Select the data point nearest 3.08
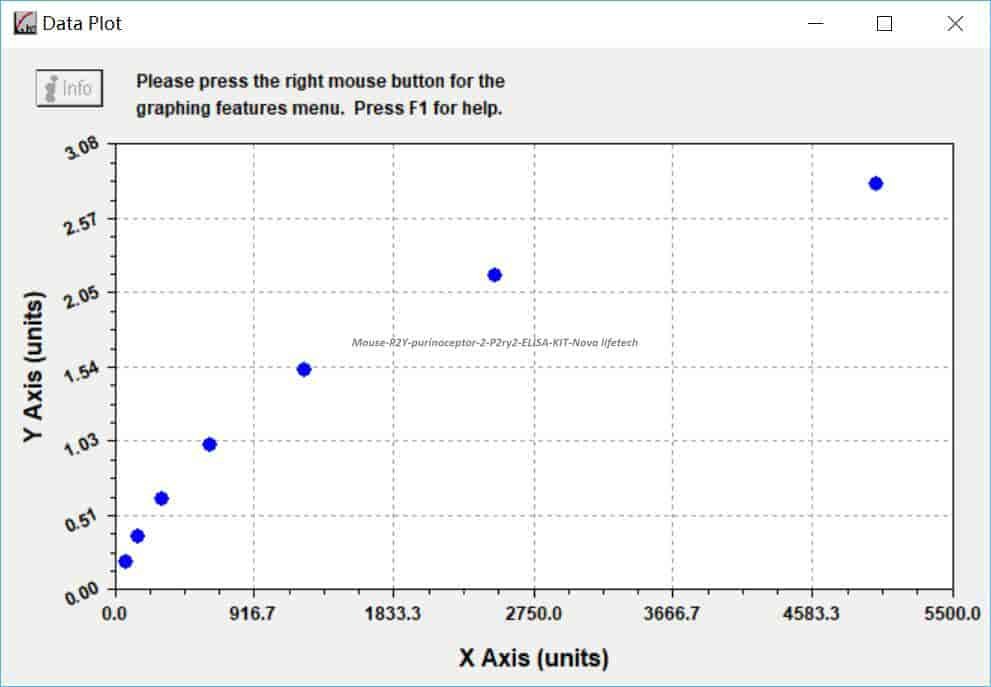The image size is (991, 687). pos(875,183)
